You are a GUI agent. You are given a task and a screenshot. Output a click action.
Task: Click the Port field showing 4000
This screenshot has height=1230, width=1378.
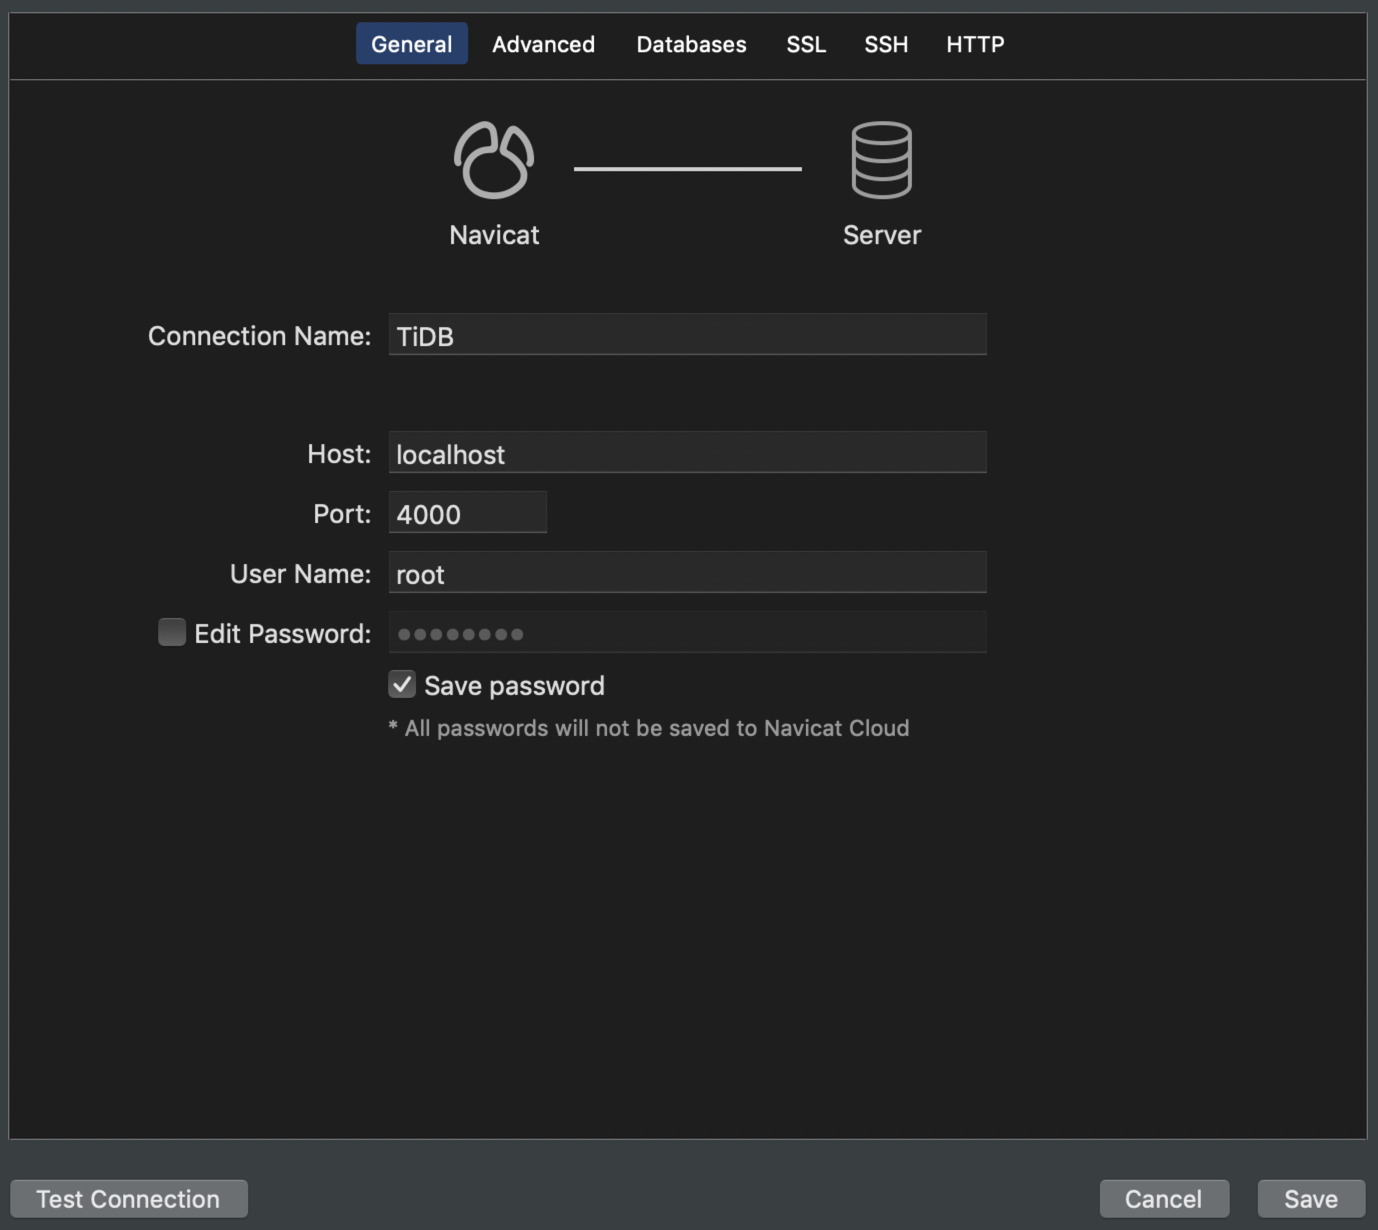(x=467, y=512)
